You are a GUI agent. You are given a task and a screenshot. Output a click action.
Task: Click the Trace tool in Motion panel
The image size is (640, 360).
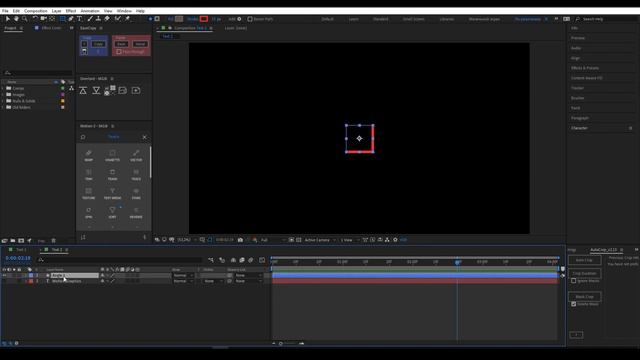[x=136, y=175]
